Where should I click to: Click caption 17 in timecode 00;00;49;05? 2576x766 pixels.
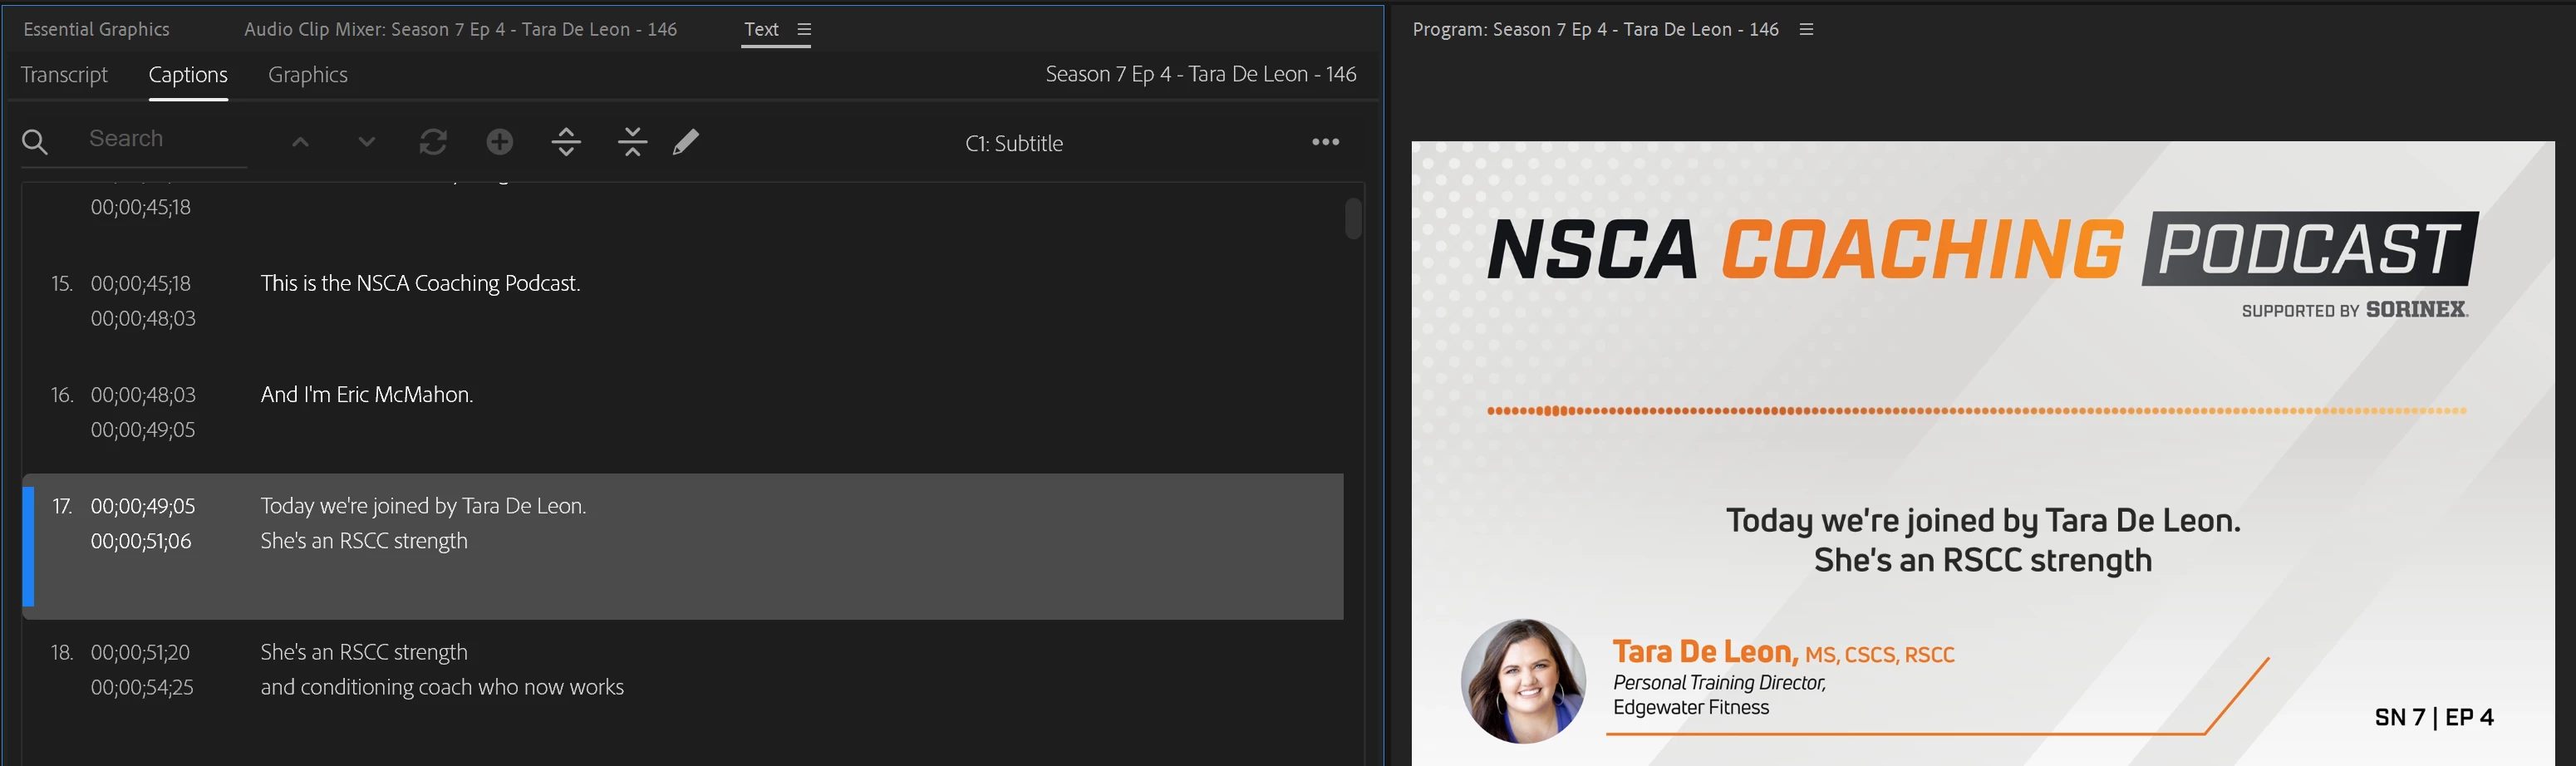coord(143,506)
